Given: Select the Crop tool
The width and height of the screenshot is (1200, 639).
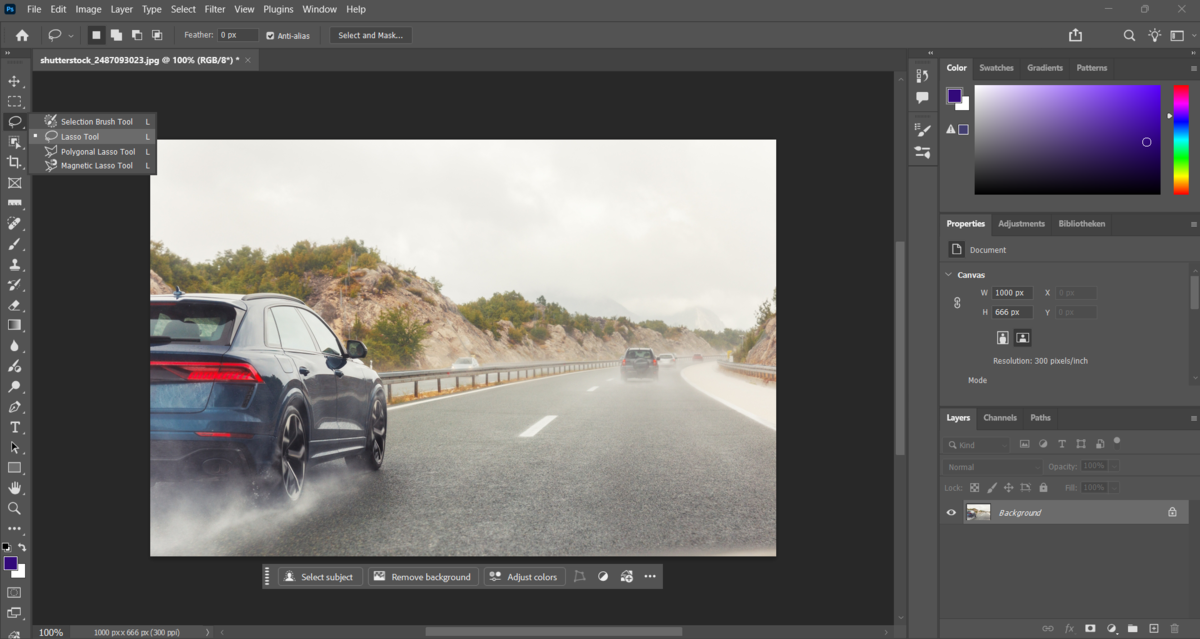Looking at the screenshot, I should click(14, 162).
